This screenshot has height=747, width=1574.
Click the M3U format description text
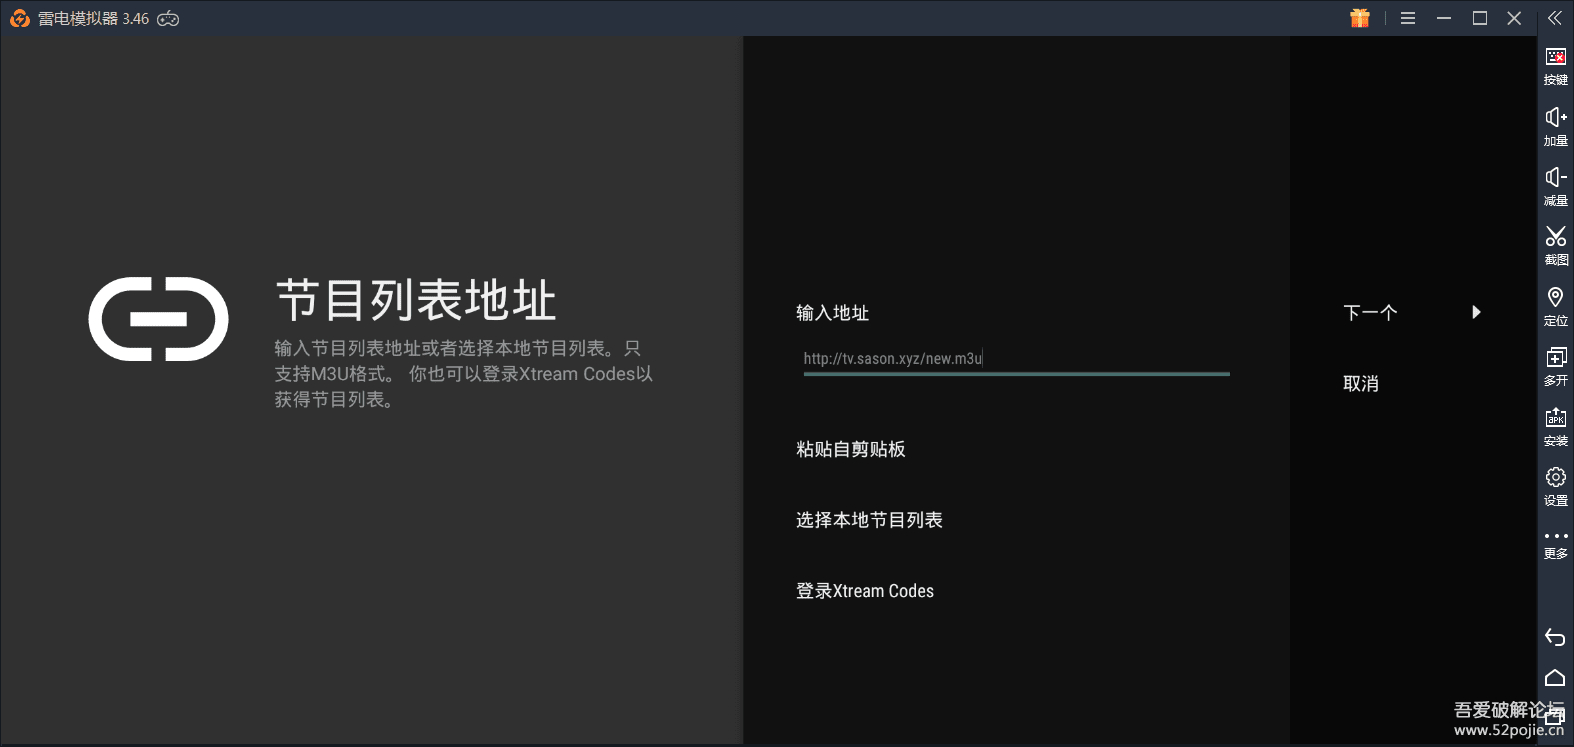tap(464, 374)
